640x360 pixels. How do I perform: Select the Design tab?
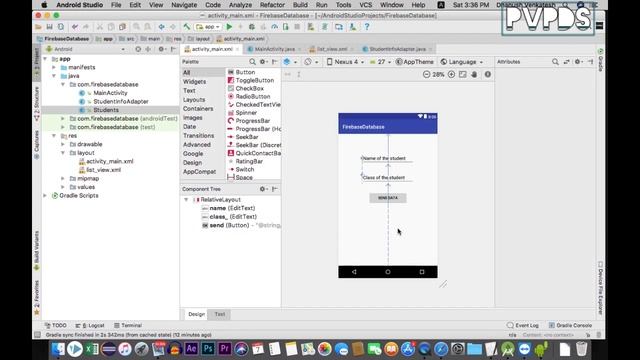point(196,314)
